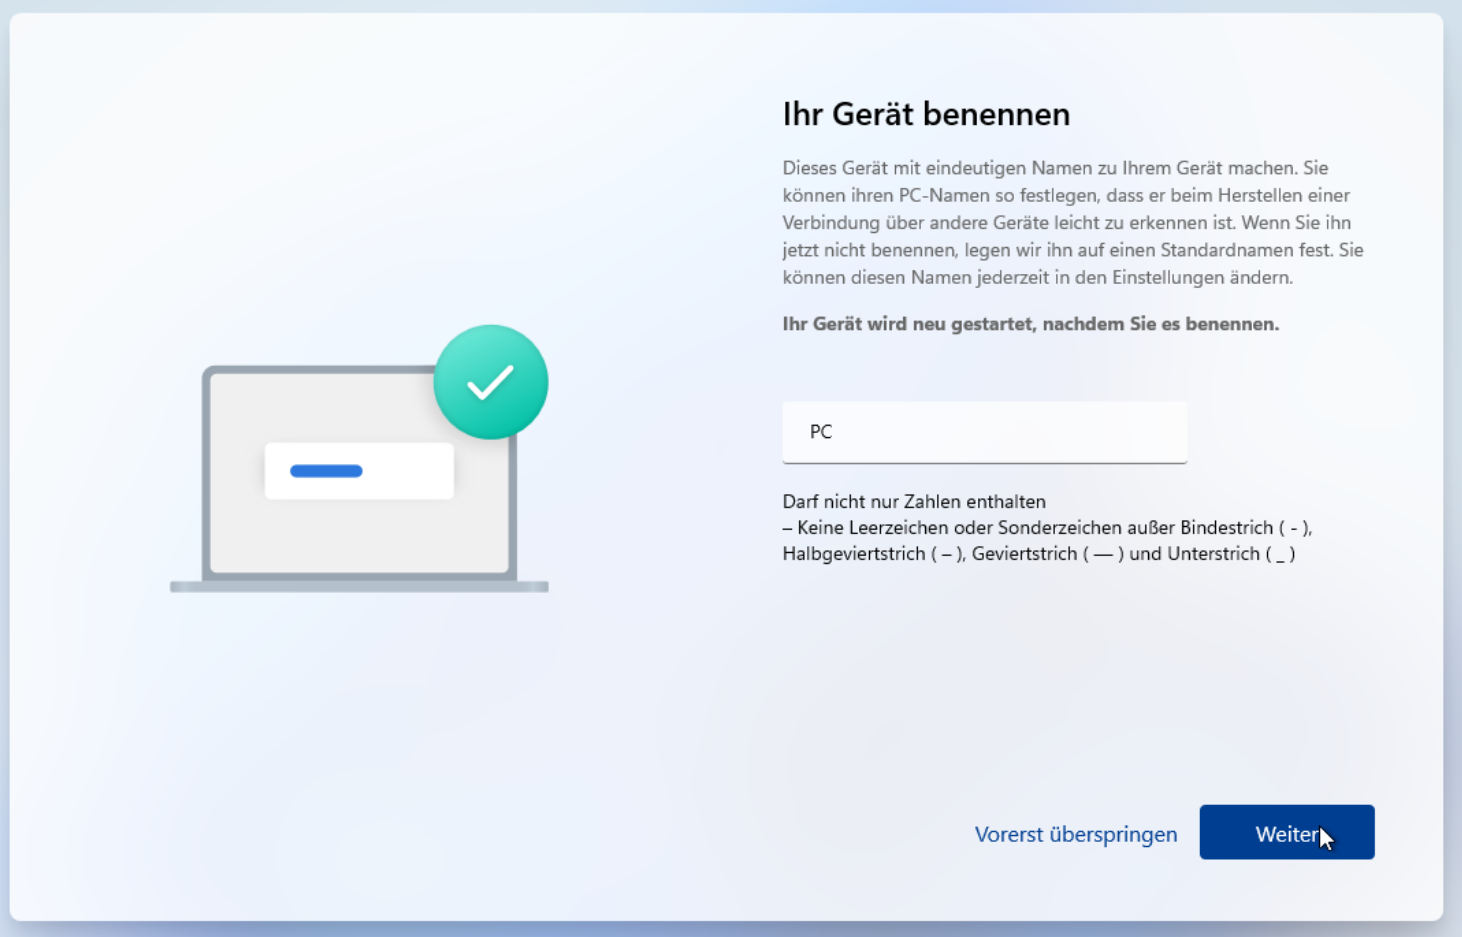Click the heading Ihr Gerät benennen
The width and height of the screenshot is (1462, 937).
coord(926,114)
